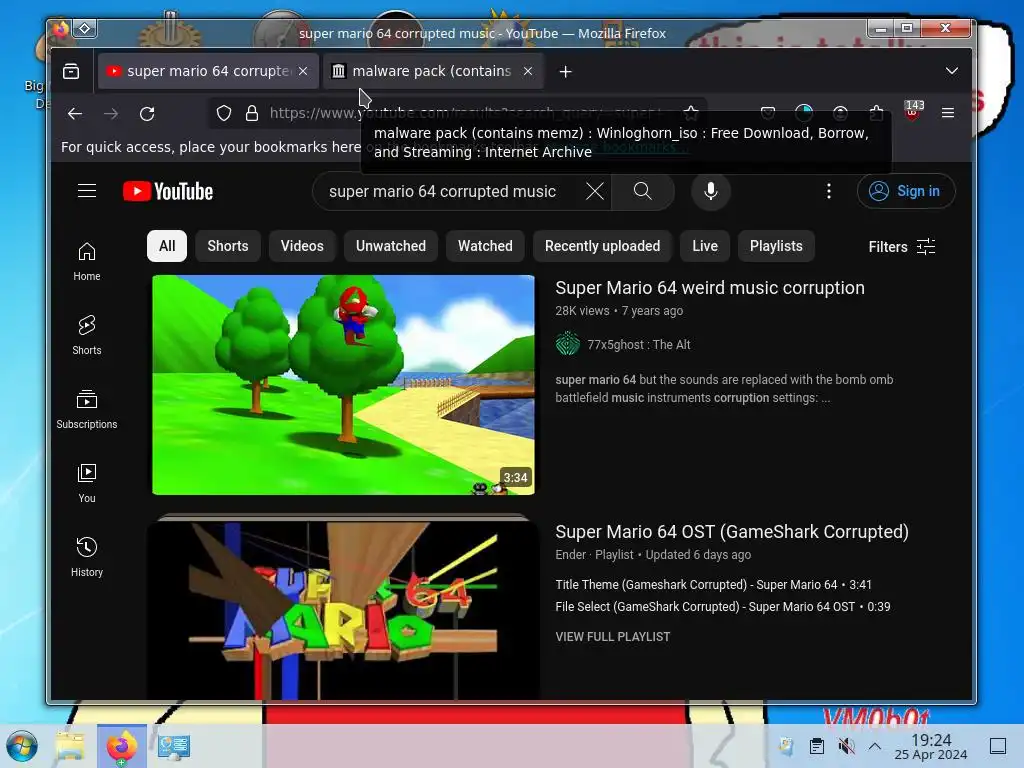Screen dimensions: 1024x768
Task: Clear the YouTube search query
Action: [594, 191]
